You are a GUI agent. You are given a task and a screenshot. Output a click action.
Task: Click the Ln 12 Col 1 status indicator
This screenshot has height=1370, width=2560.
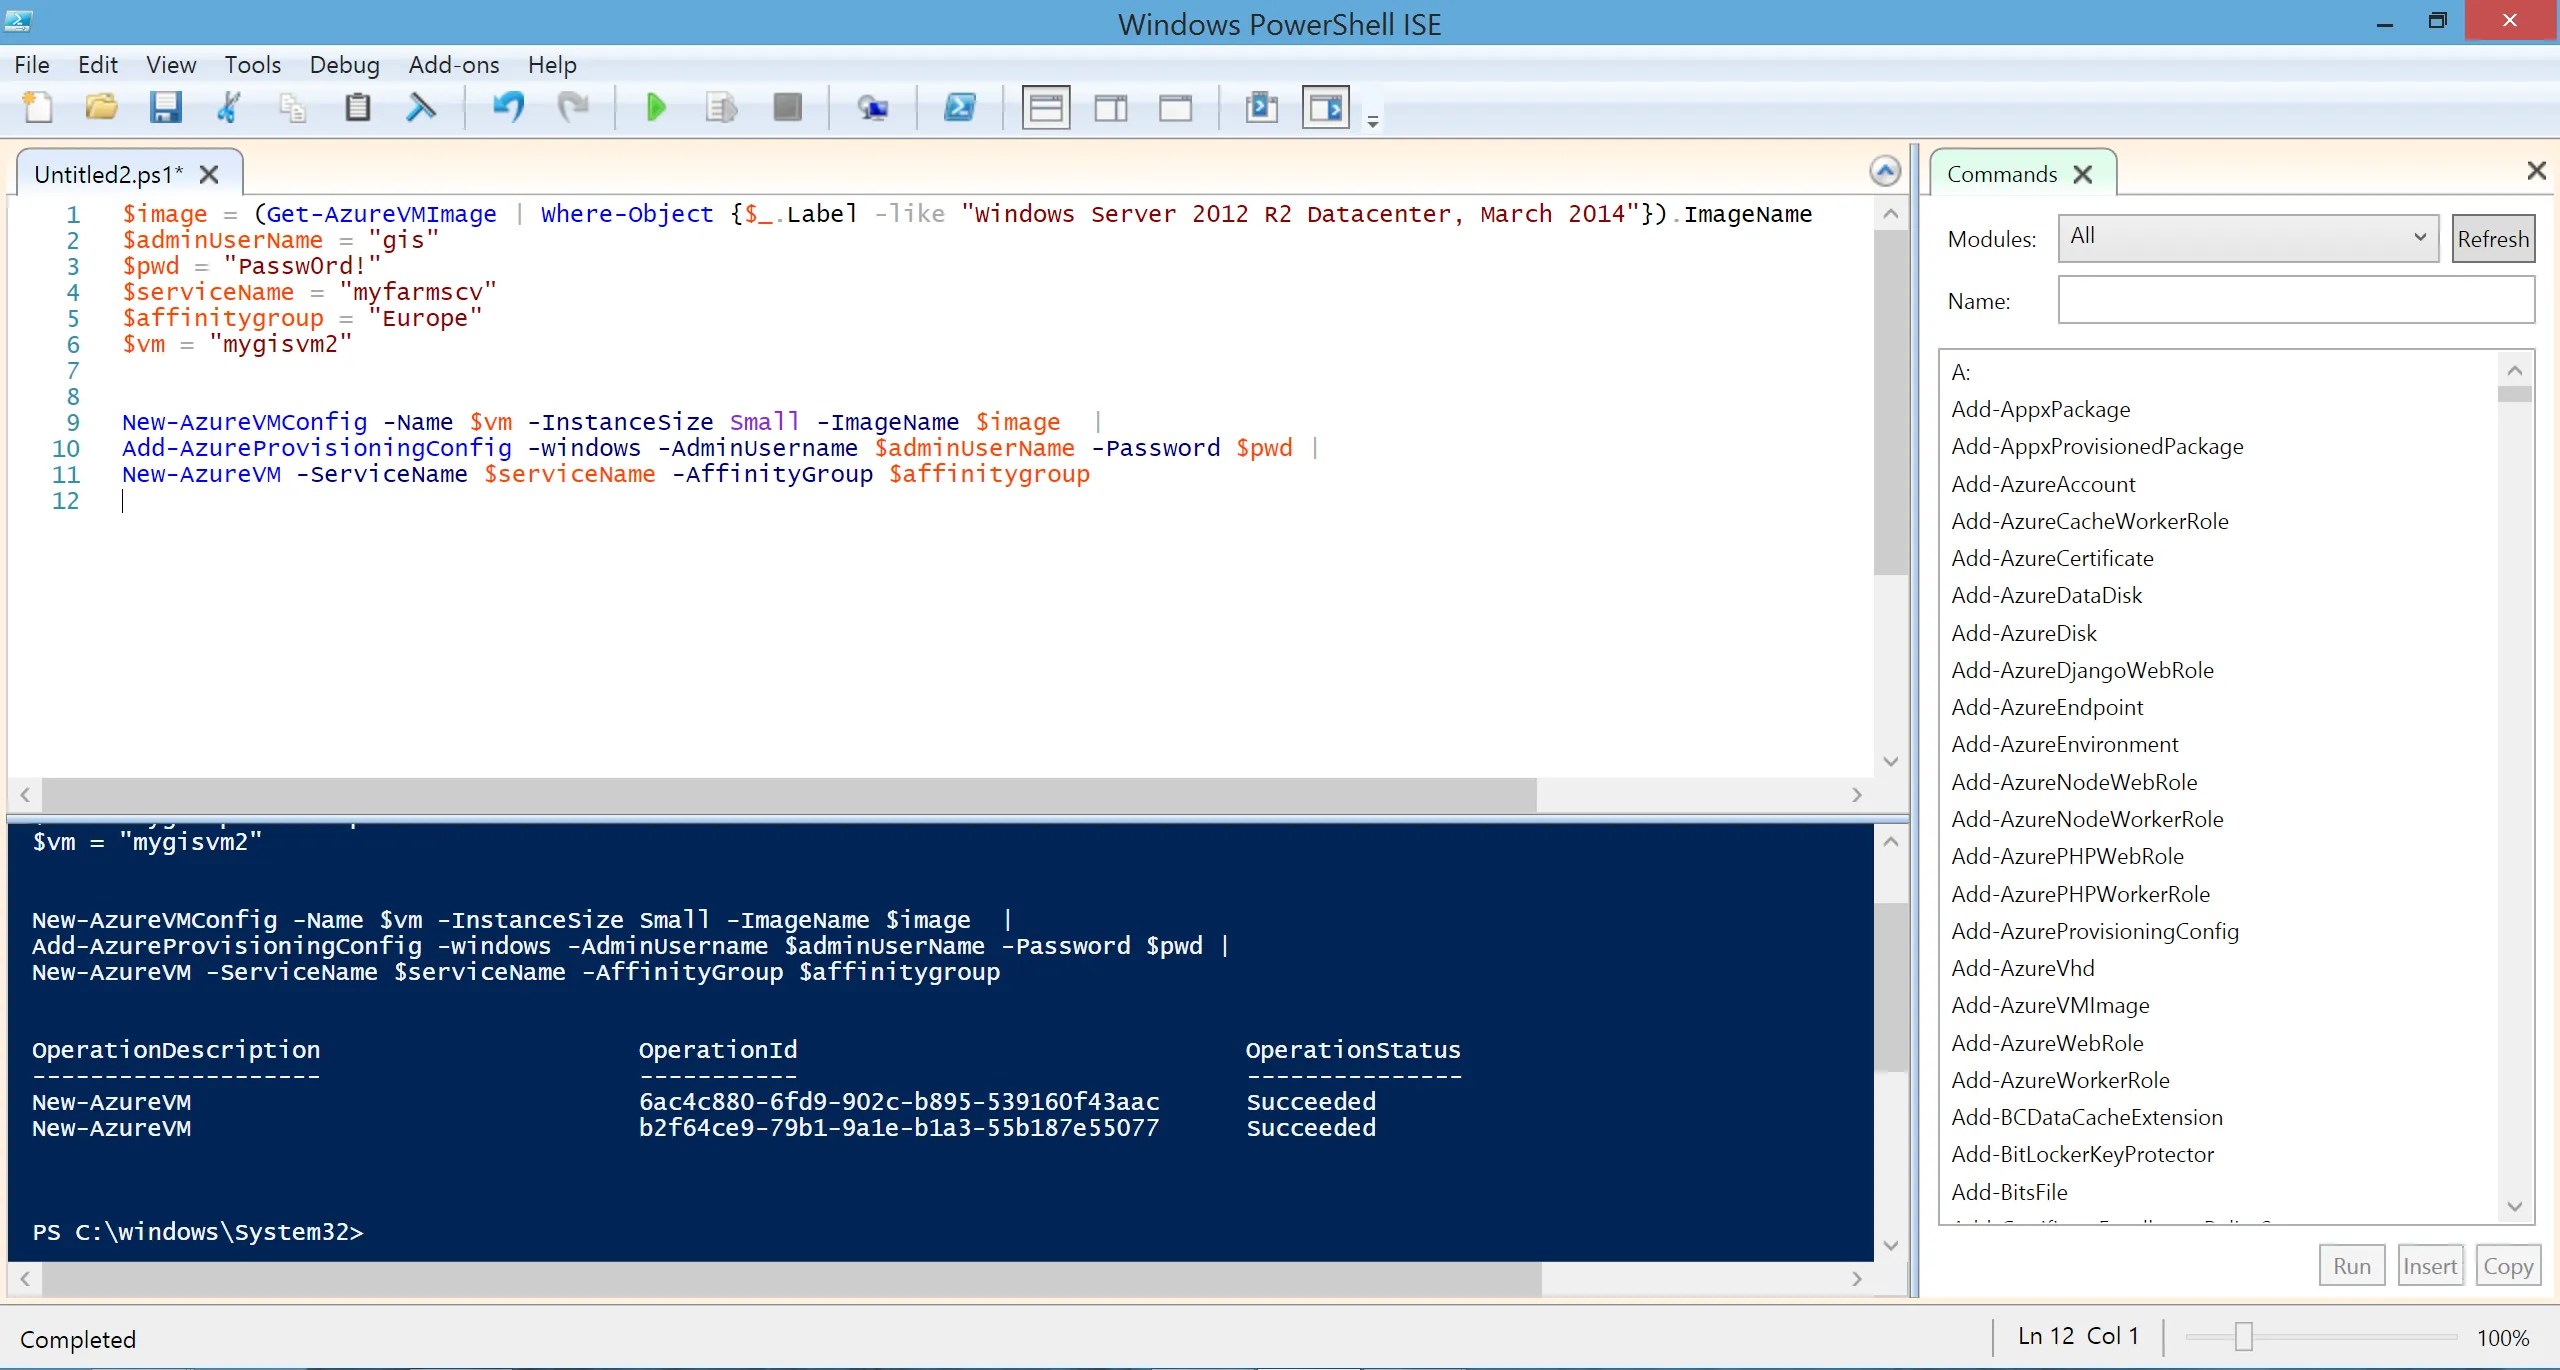pyautogui.click(x=2078, y=1336)
